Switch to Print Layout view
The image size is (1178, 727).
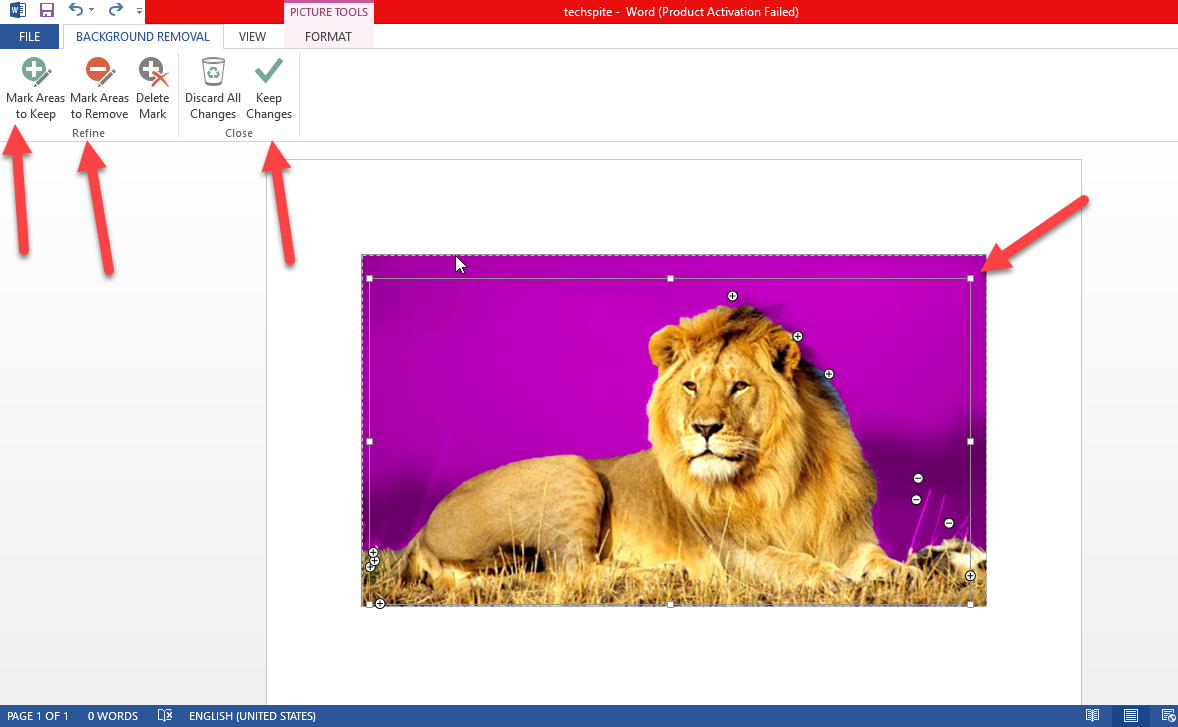(x=1130, y=716)
